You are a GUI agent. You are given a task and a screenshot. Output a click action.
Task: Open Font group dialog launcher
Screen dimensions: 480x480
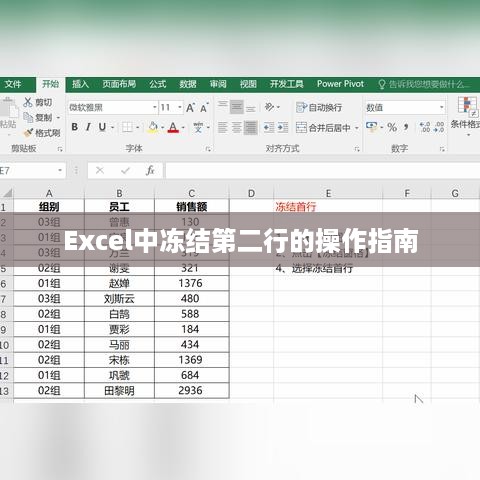pyautogui.click(x=208, y=149)
